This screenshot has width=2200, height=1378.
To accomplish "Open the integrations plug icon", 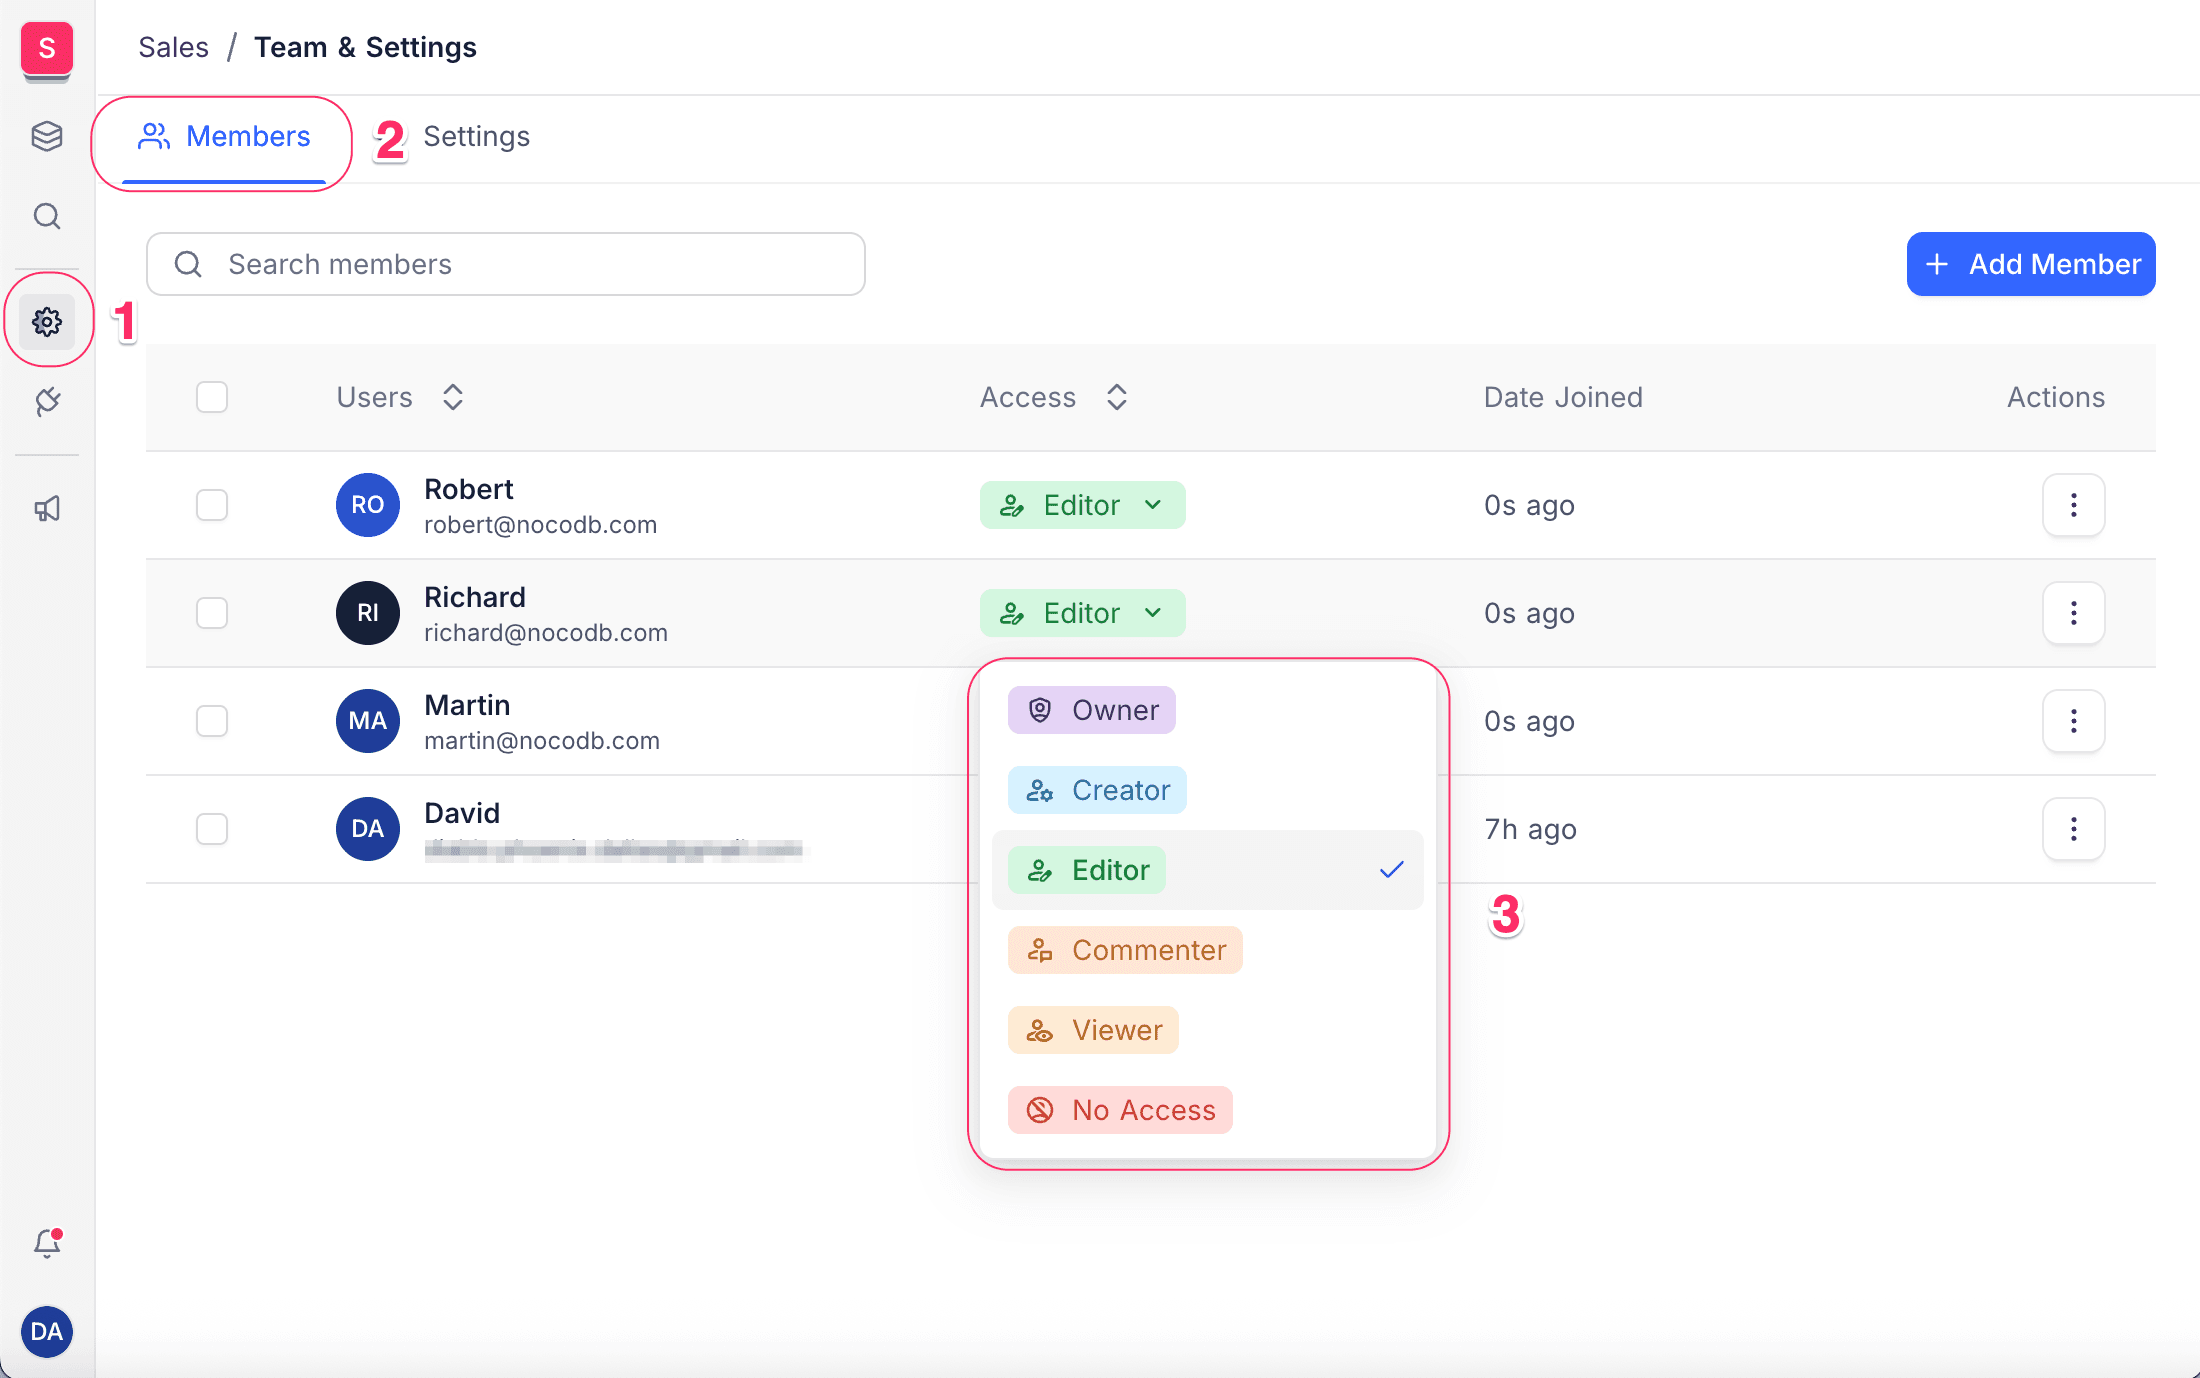I will [x=46, y=402].
